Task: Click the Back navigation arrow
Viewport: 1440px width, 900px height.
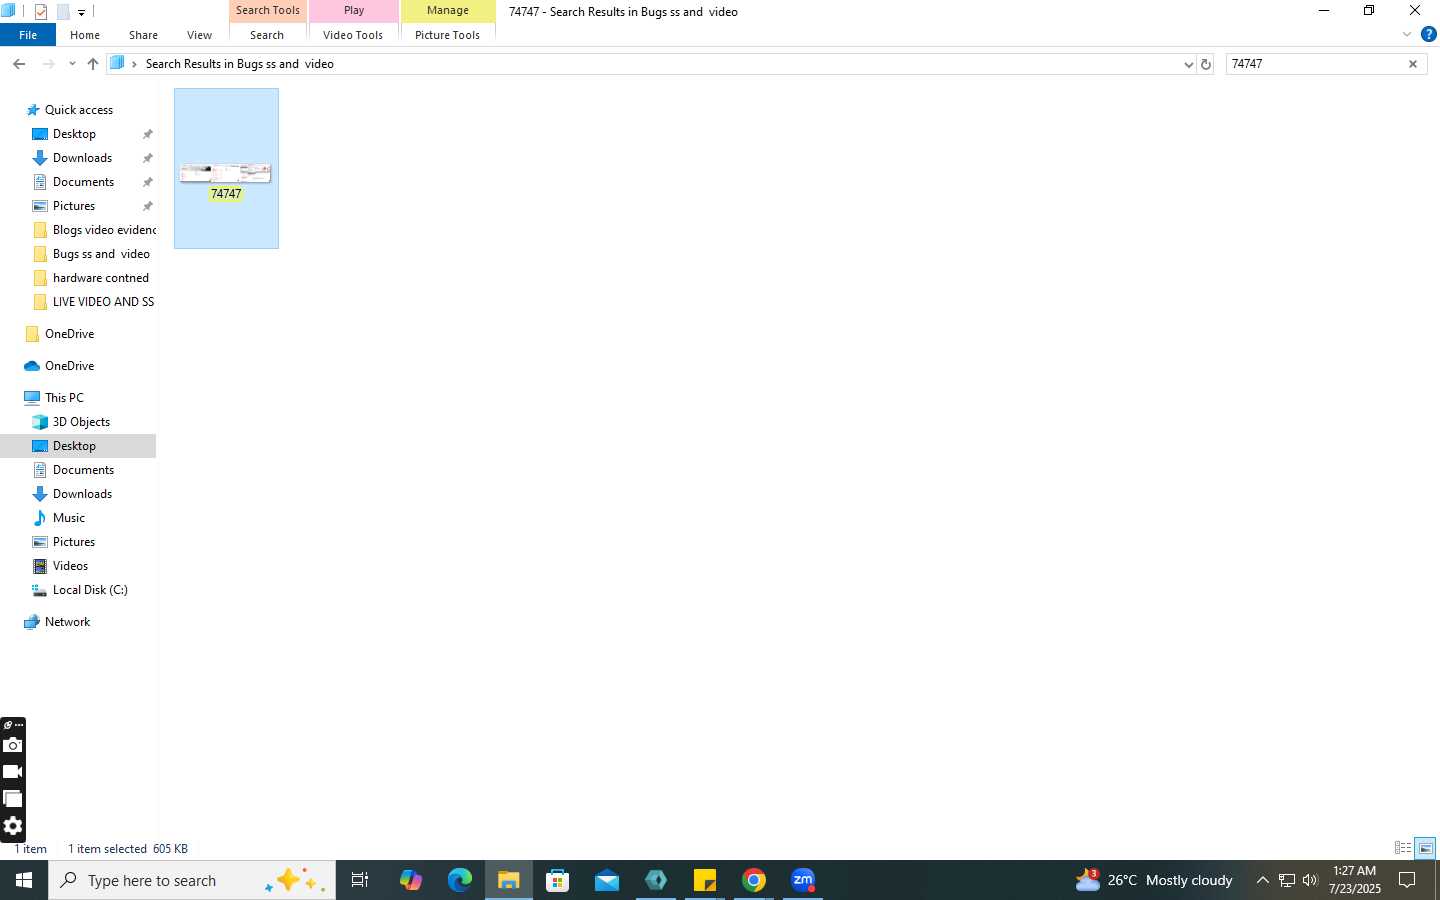Action: point(19,64)
